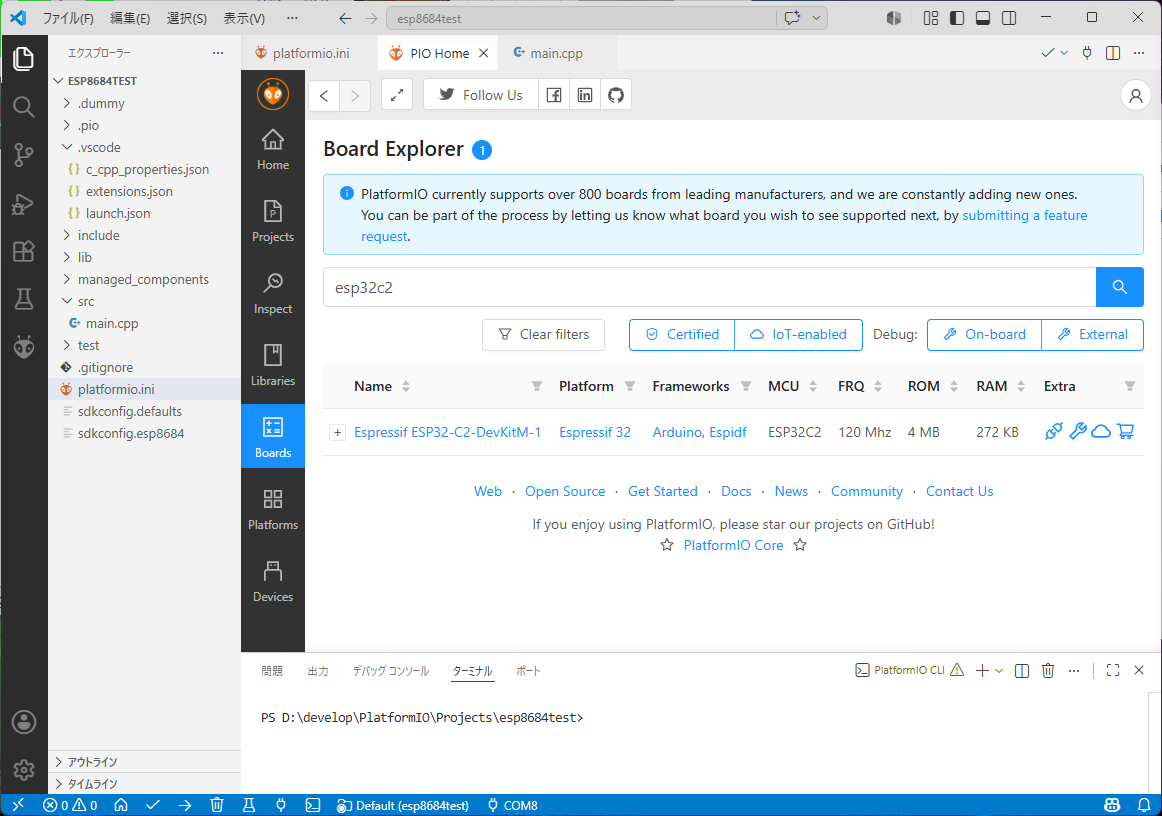
Task: Click PlatformIO Upload arrow in status bar
Action: tap(185, 805)
